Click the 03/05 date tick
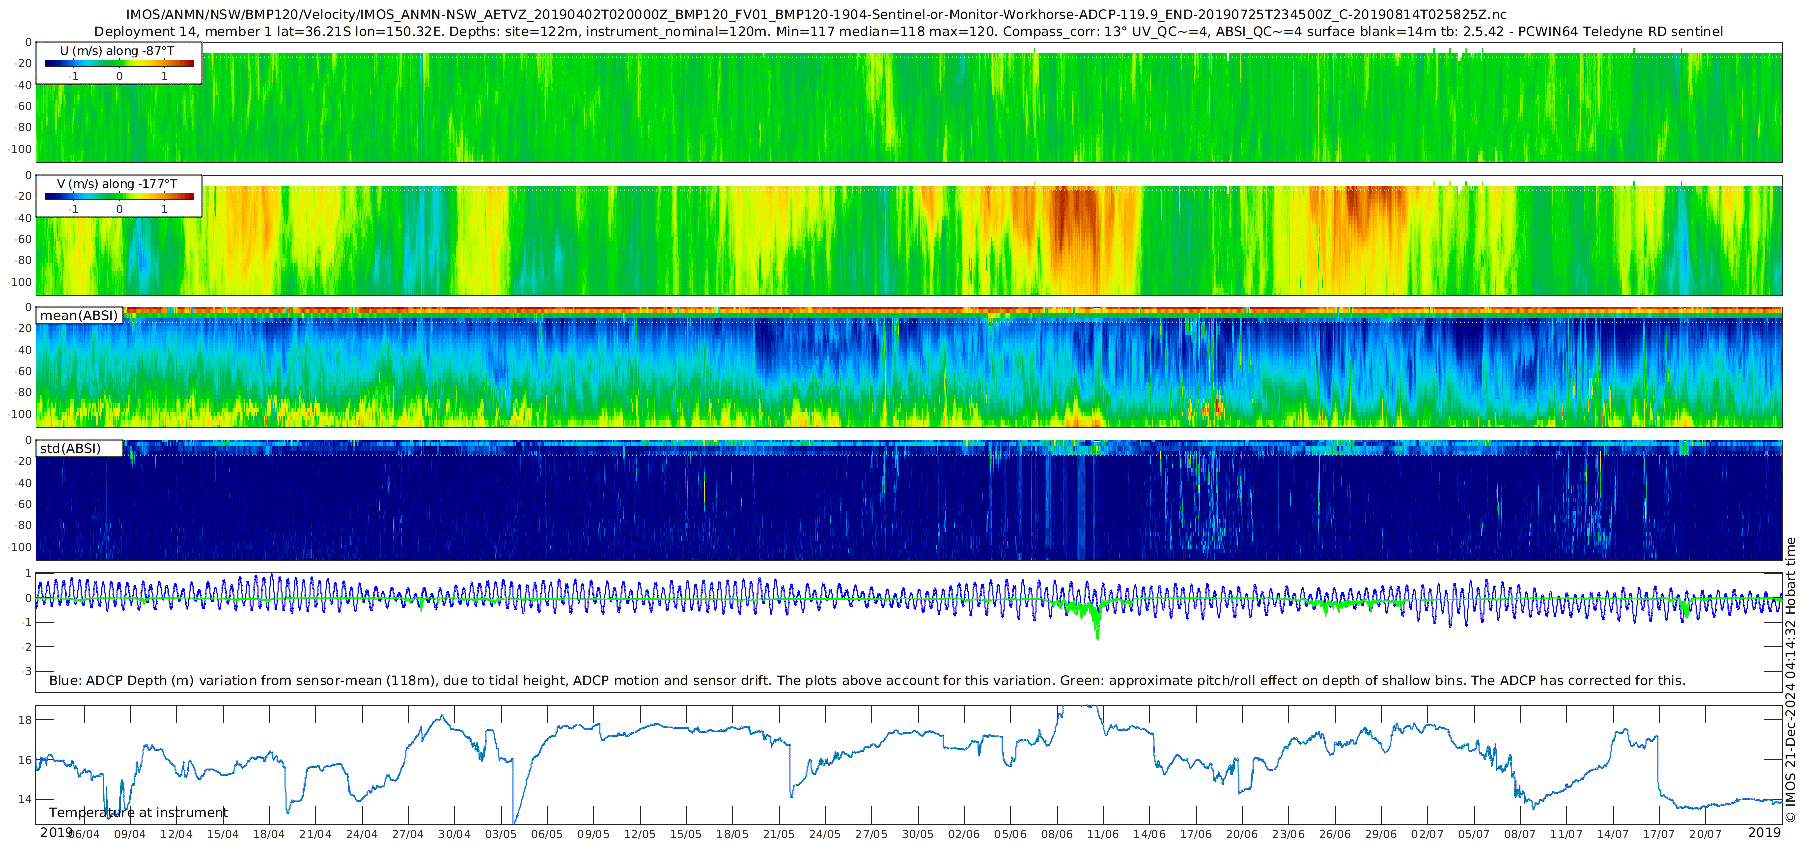 click(x=501, y=834)
